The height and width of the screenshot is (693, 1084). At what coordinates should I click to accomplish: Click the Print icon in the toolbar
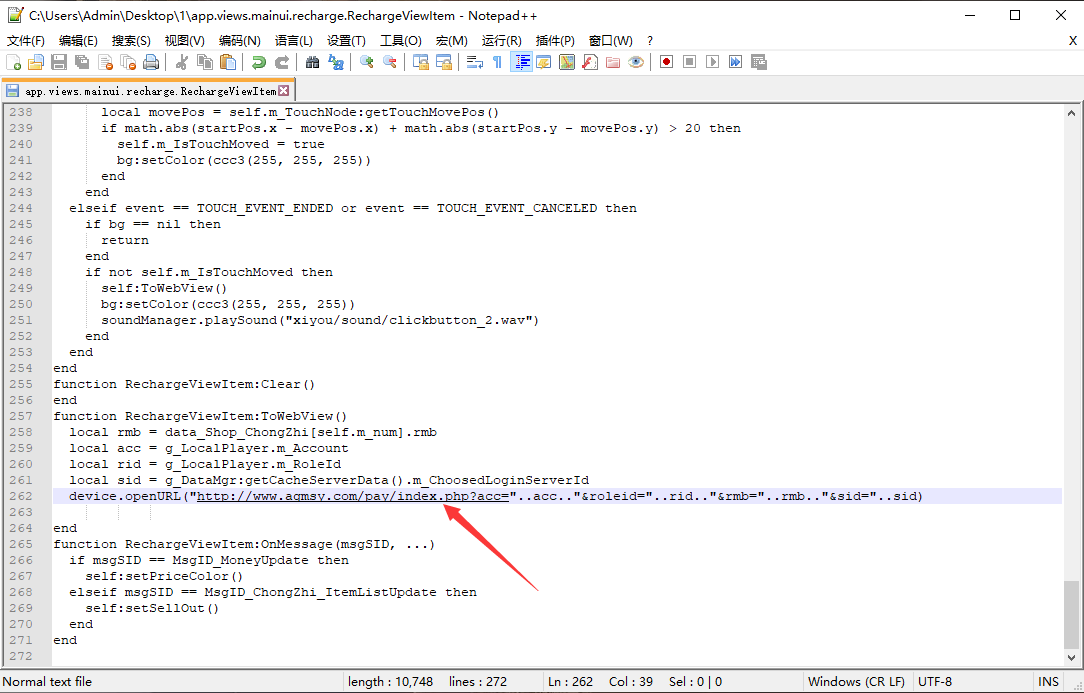[151, 62]
